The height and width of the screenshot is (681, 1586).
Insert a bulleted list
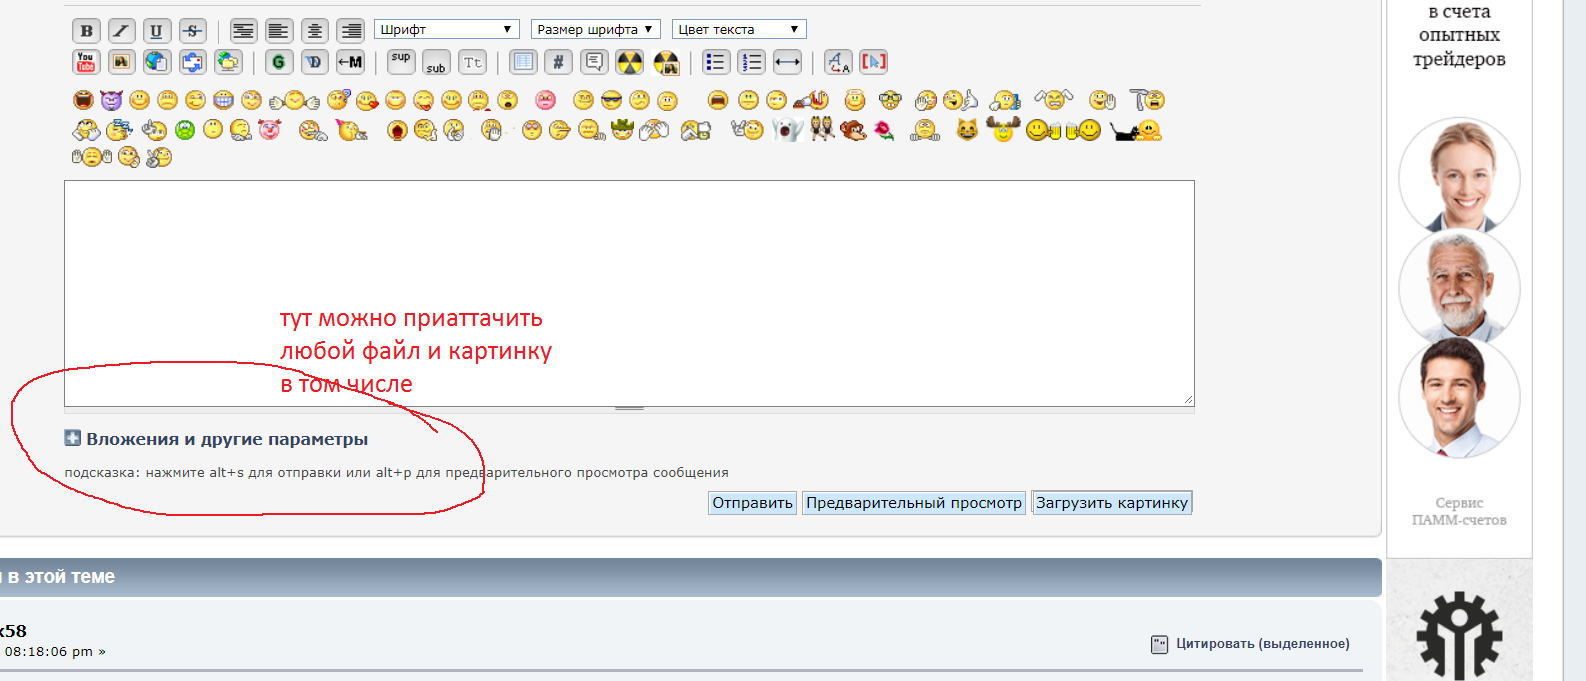[x=716, y=62]
